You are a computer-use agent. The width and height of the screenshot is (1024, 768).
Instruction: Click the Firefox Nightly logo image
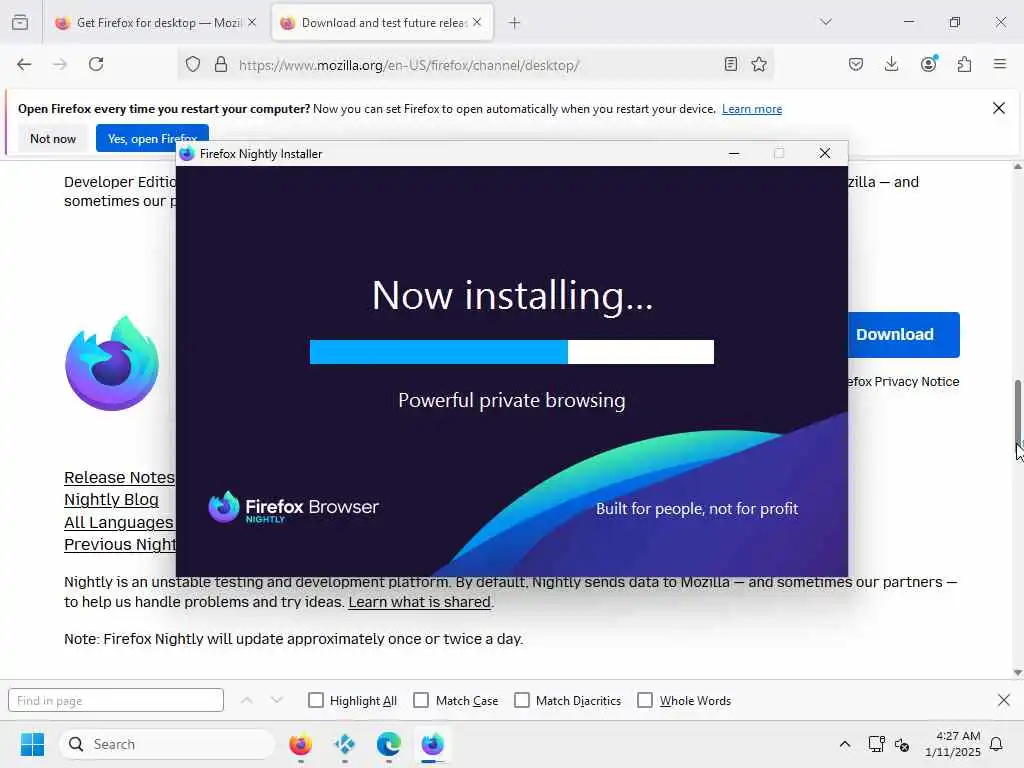[x=112, y=363]
